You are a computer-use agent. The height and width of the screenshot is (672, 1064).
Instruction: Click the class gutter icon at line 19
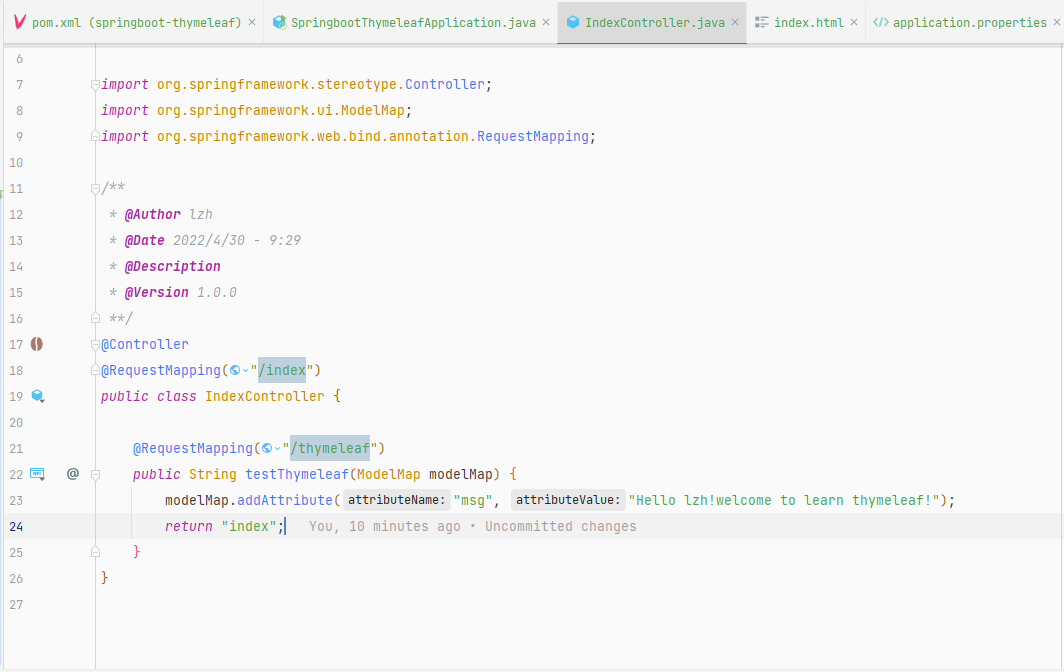(38, 396)
